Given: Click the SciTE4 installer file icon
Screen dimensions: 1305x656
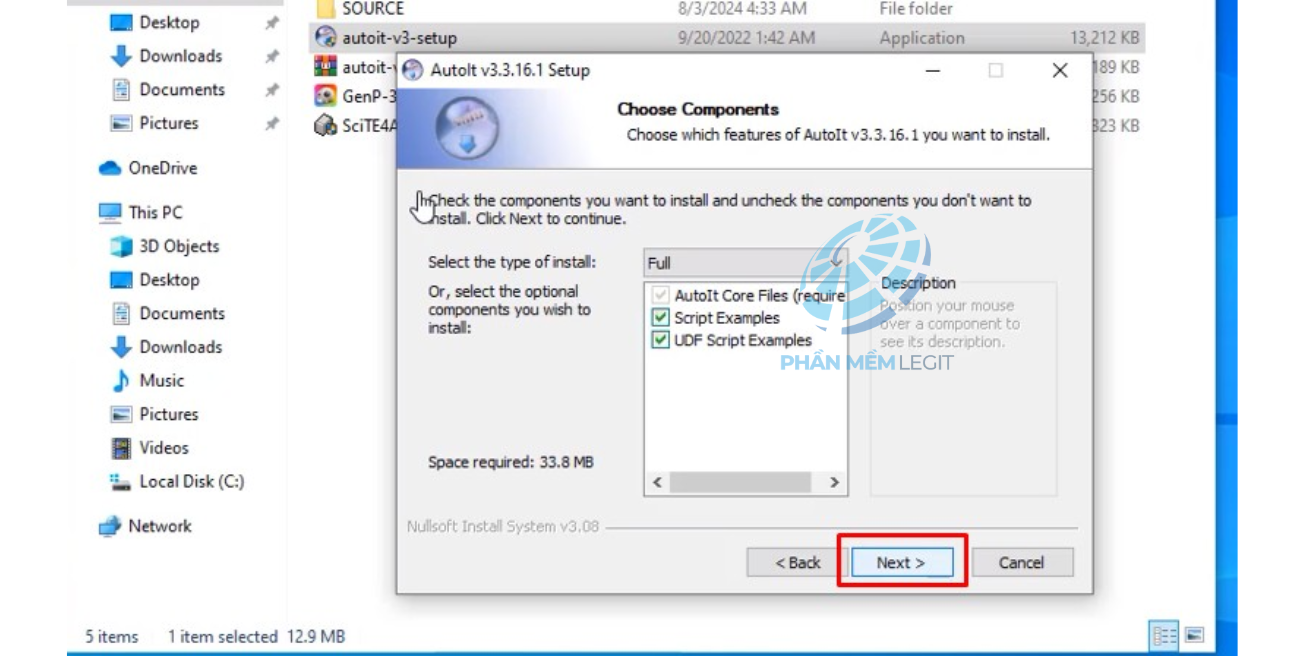Looking at the screenshot, I should pos(325,126).
